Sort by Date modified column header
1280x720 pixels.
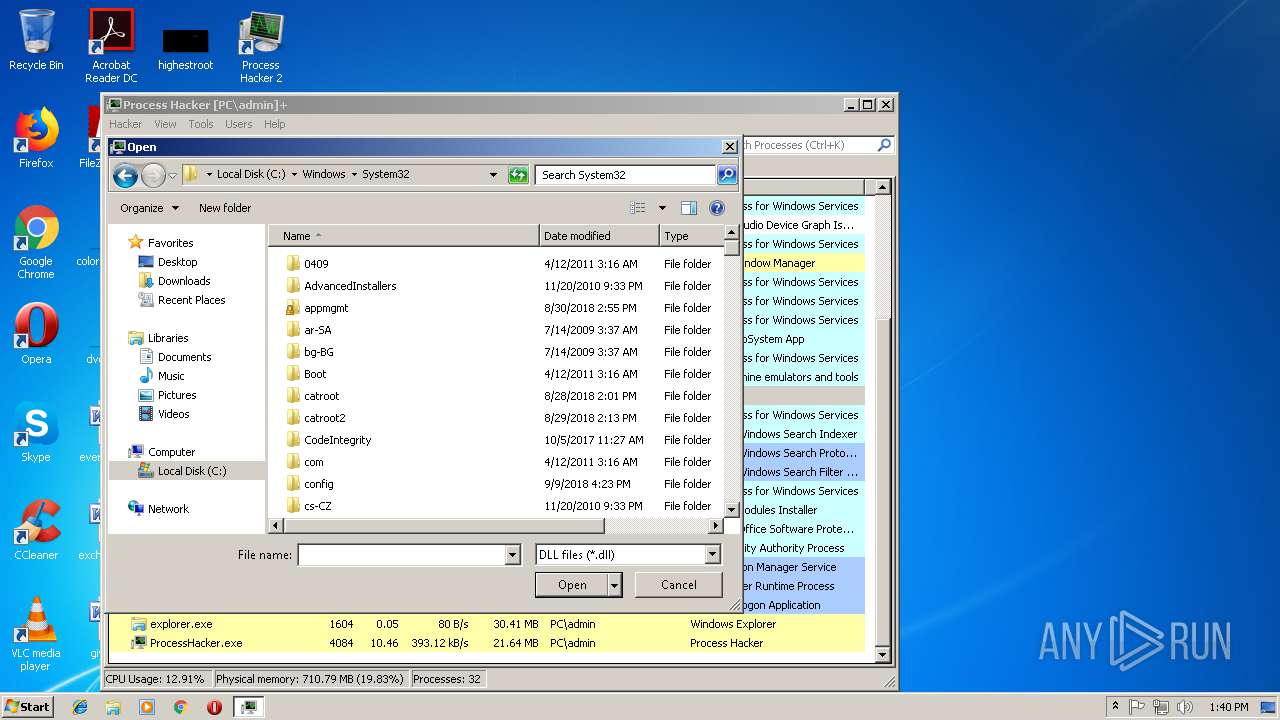click(x=599, y=236)
